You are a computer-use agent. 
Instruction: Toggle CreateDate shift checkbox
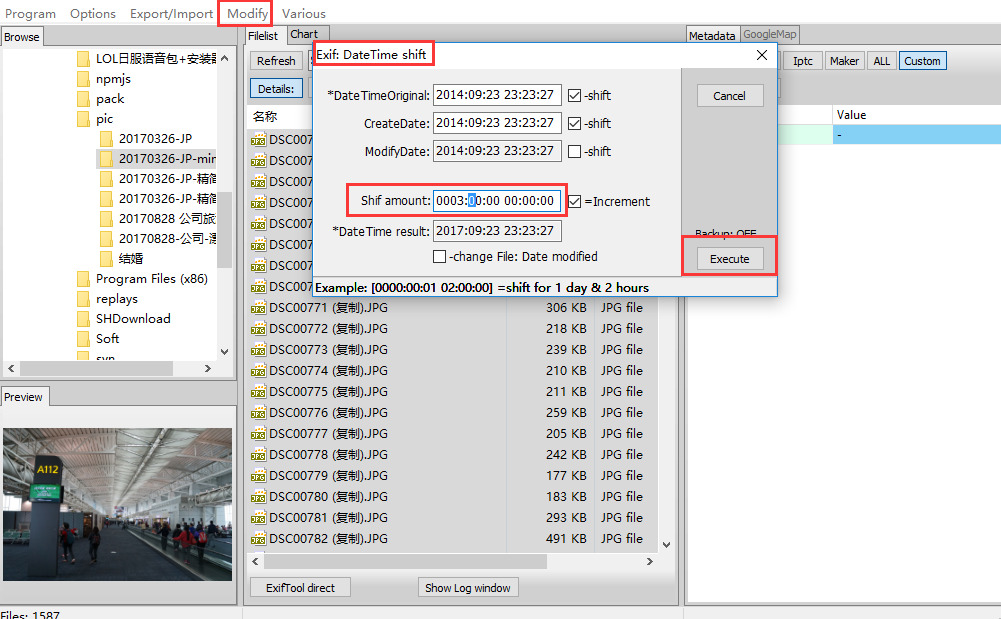575,124
